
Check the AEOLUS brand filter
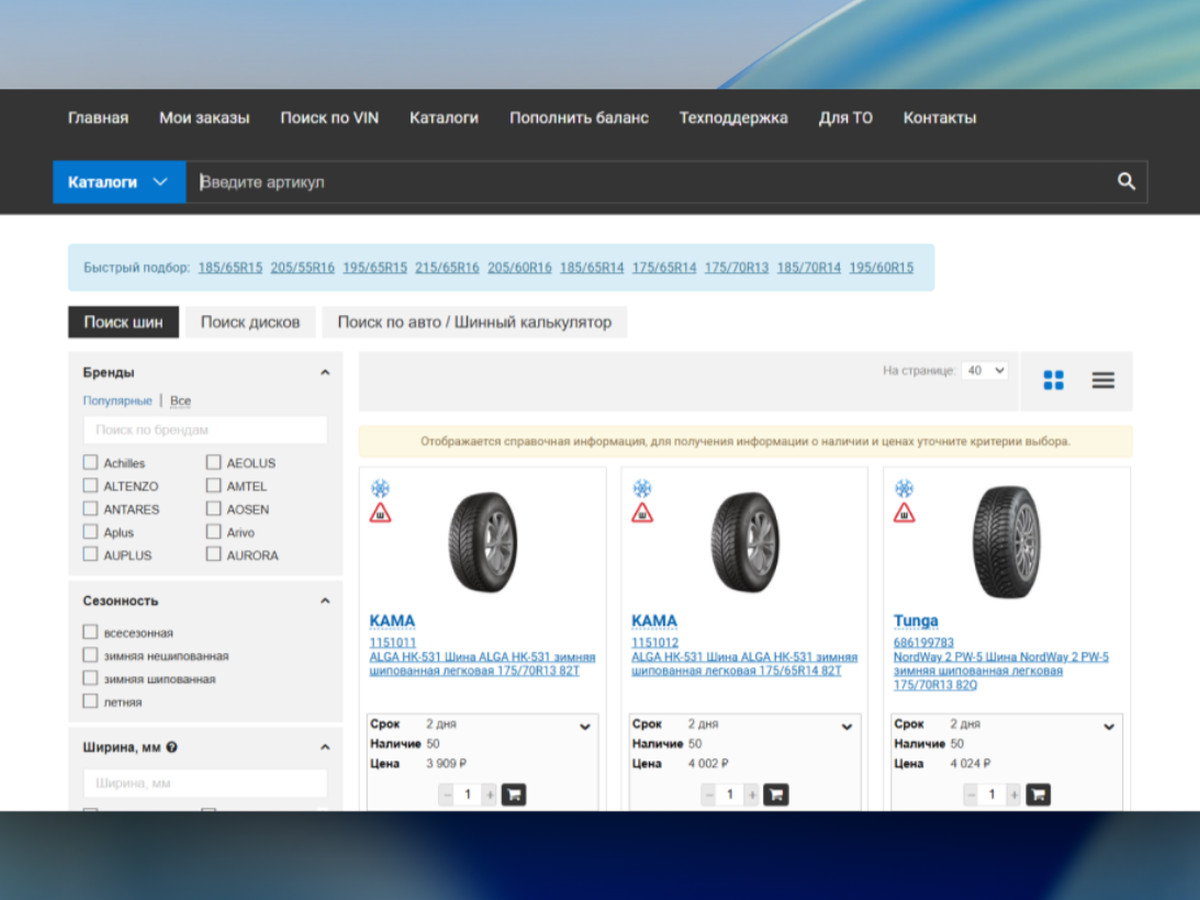(x=213, y=463)
